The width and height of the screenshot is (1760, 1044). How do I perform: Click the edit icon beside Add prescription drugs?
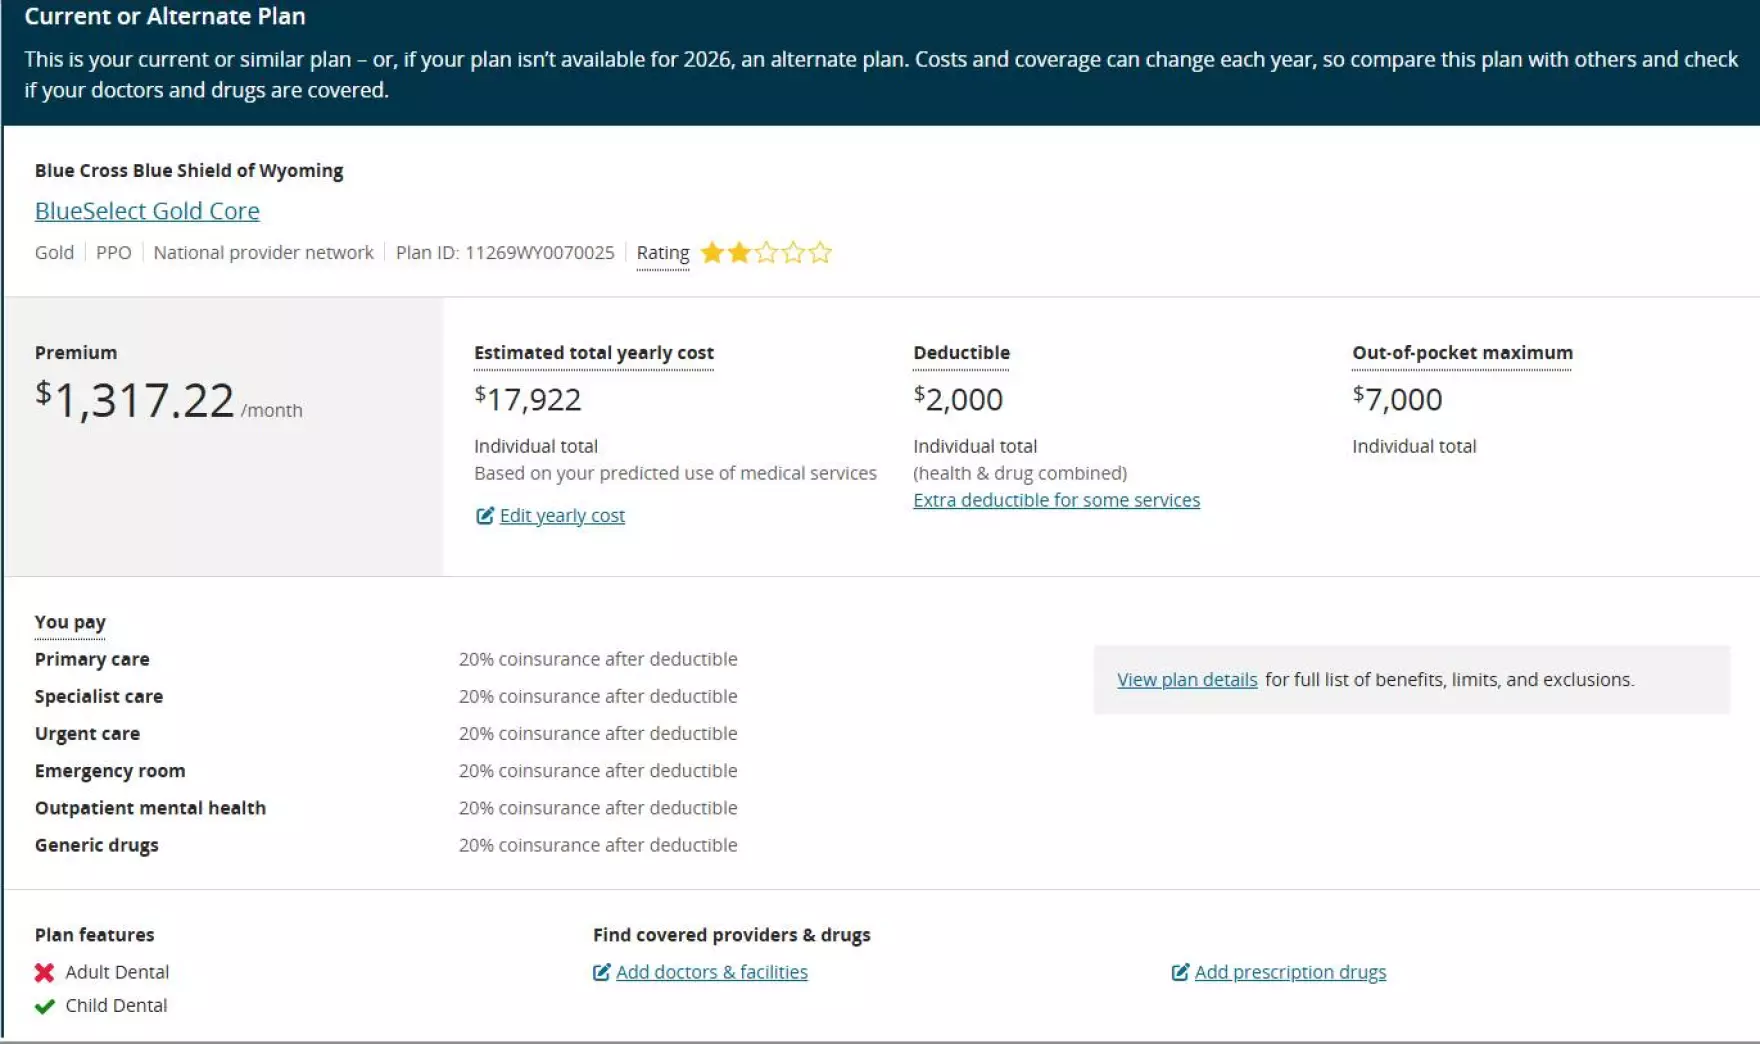(1180, 972)
